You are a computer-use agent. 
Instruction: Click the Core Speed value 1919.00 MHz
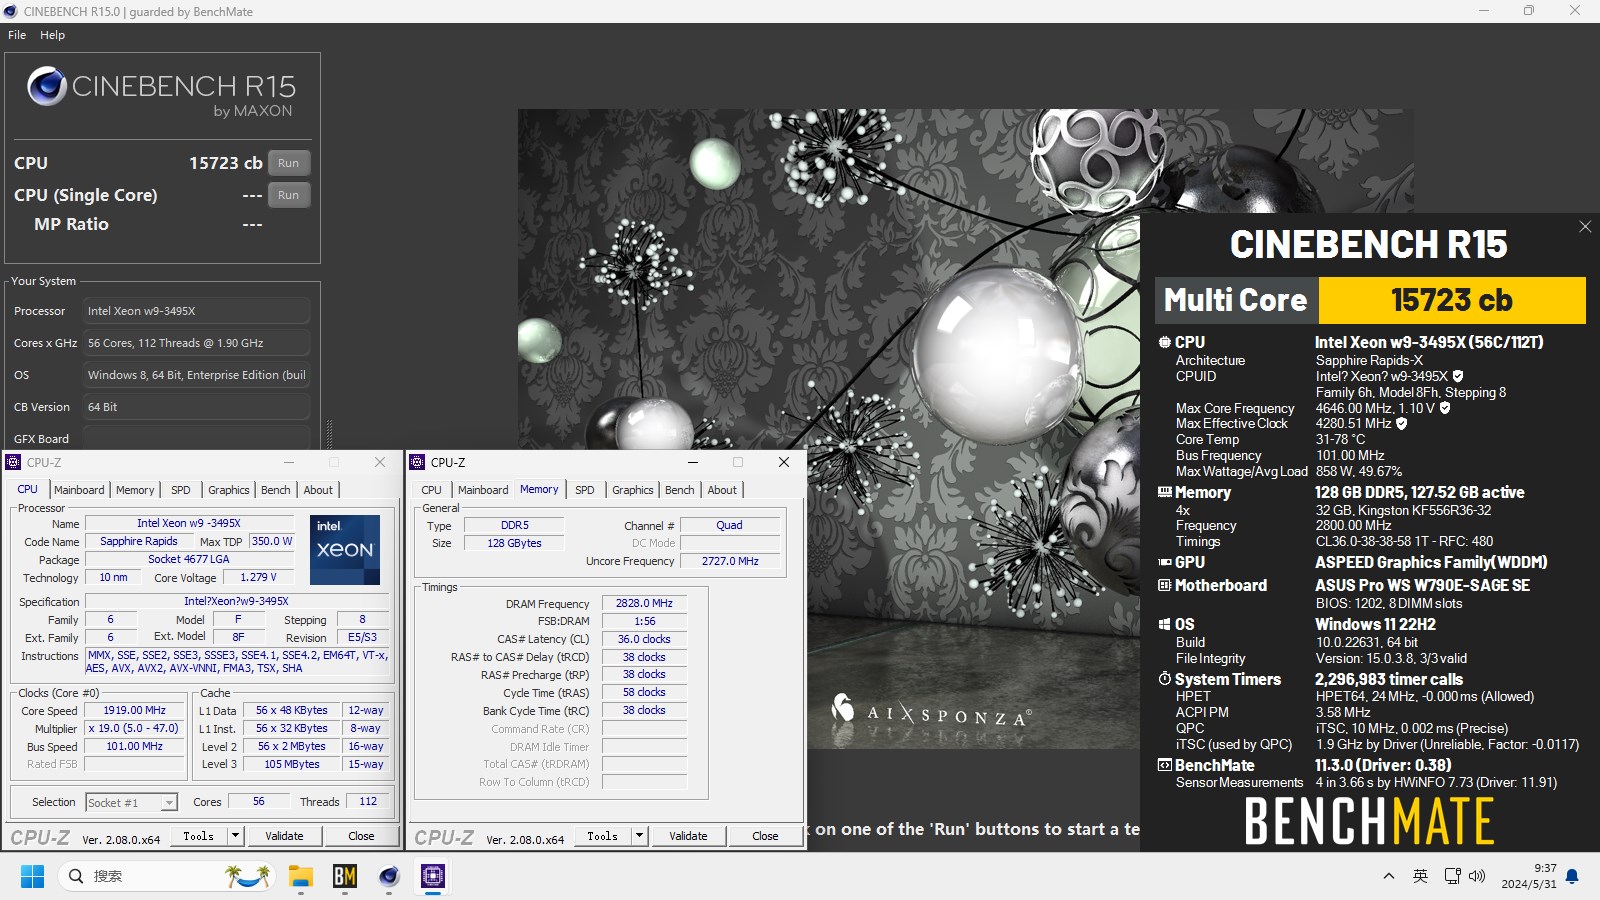coord(134,710)
